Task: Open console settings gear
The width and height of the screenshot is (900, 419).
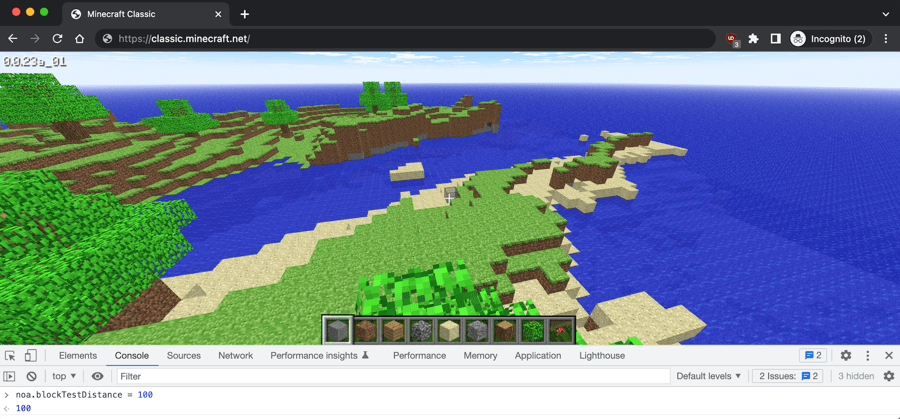Action: point(889,377)
